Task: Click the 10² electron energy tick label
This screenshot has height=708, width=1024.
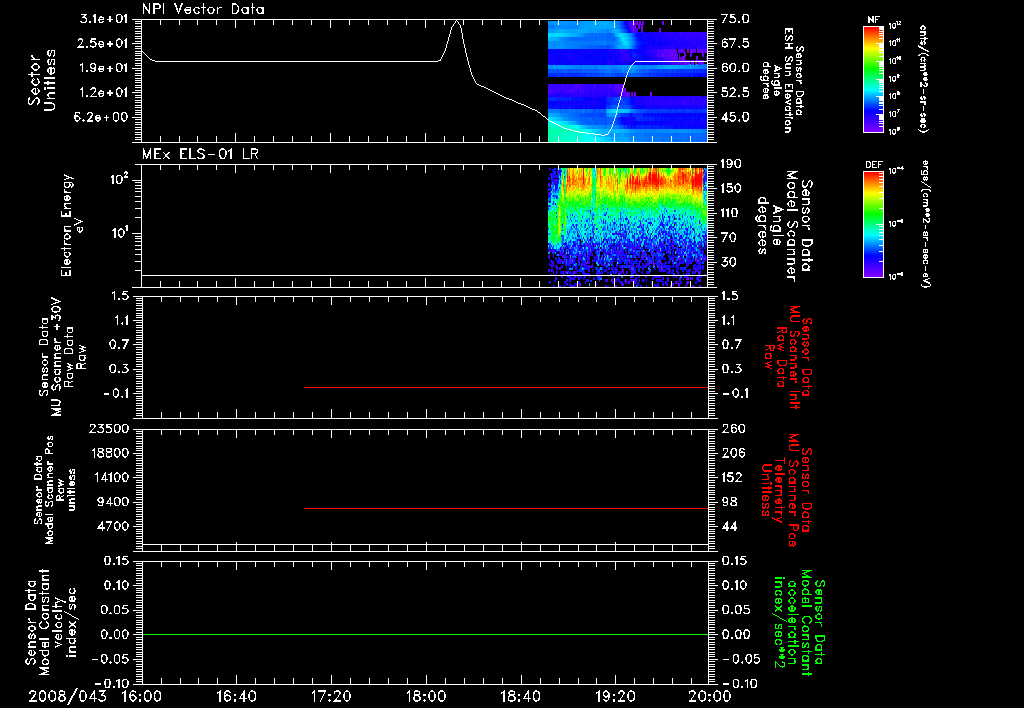Action: pos(118,179)
